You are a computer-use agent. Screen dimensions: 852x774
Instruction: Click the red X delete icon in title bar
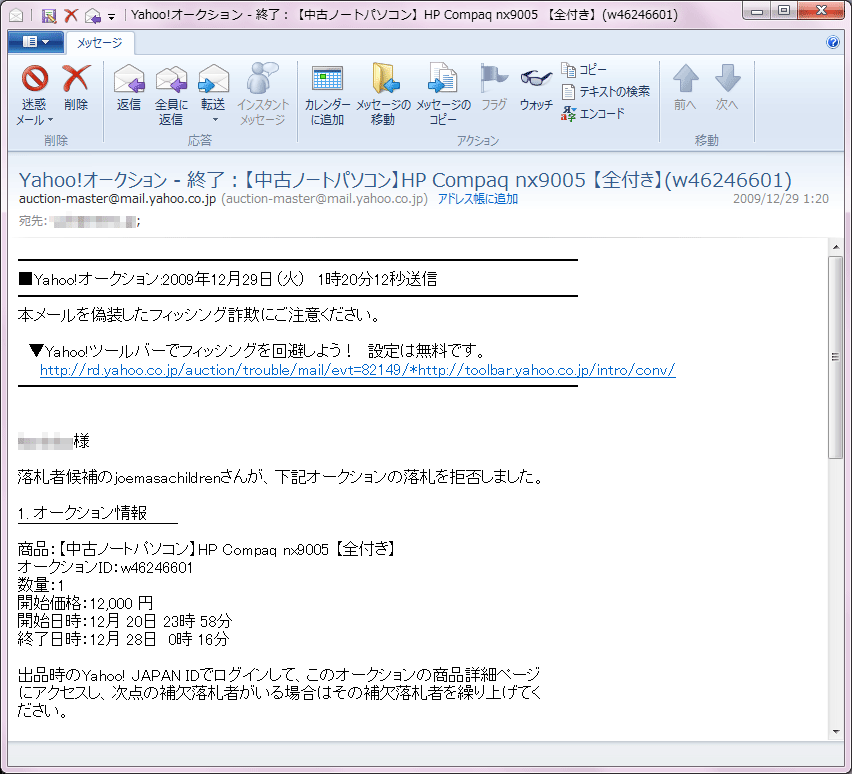pos(71,15)
